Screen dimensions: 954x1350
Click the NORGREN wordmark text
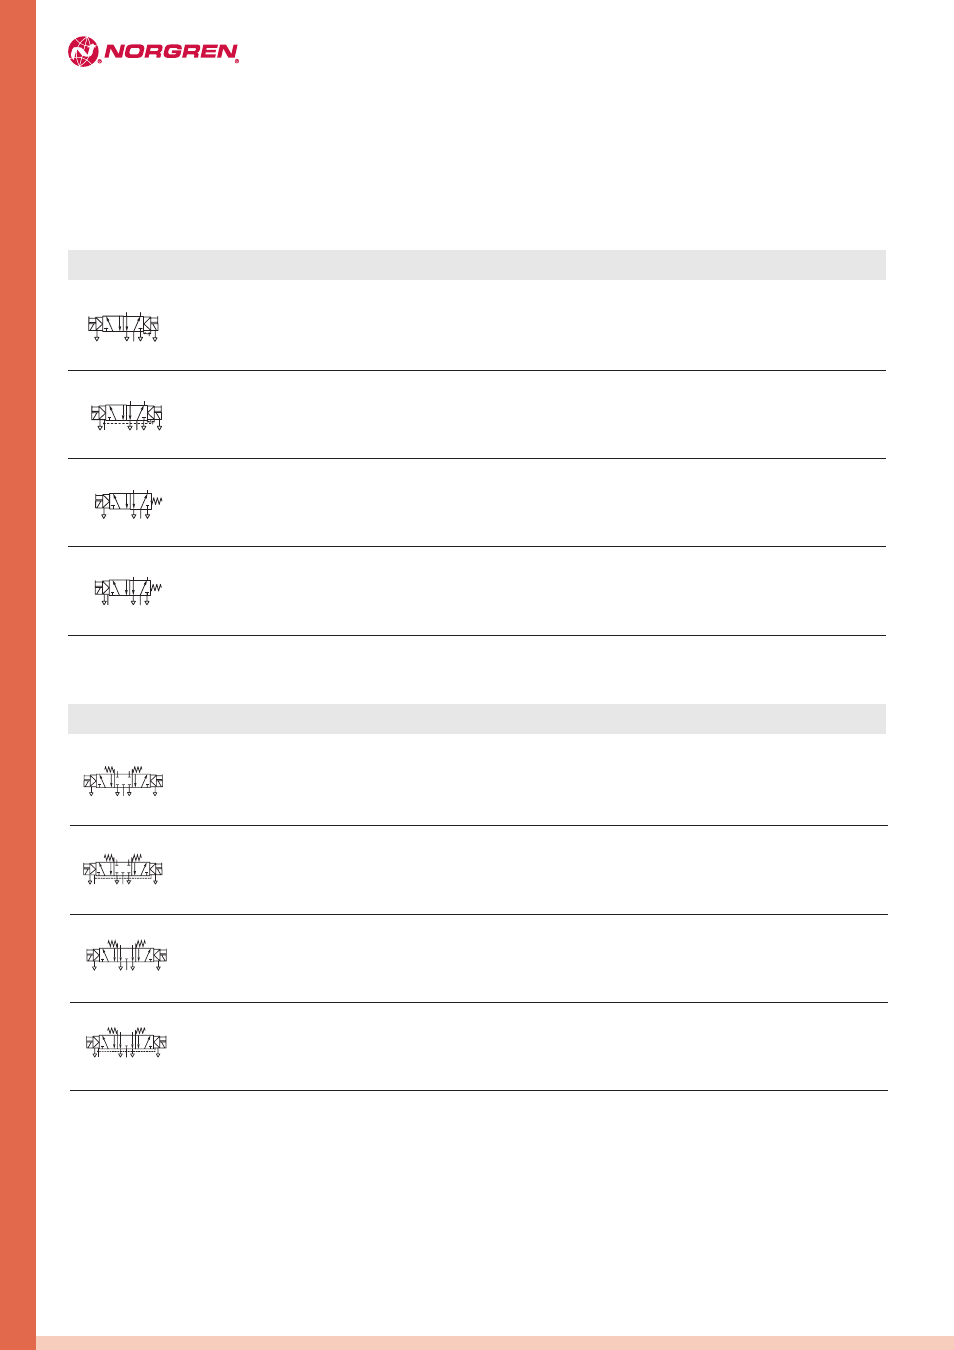[x=171, y=52]
